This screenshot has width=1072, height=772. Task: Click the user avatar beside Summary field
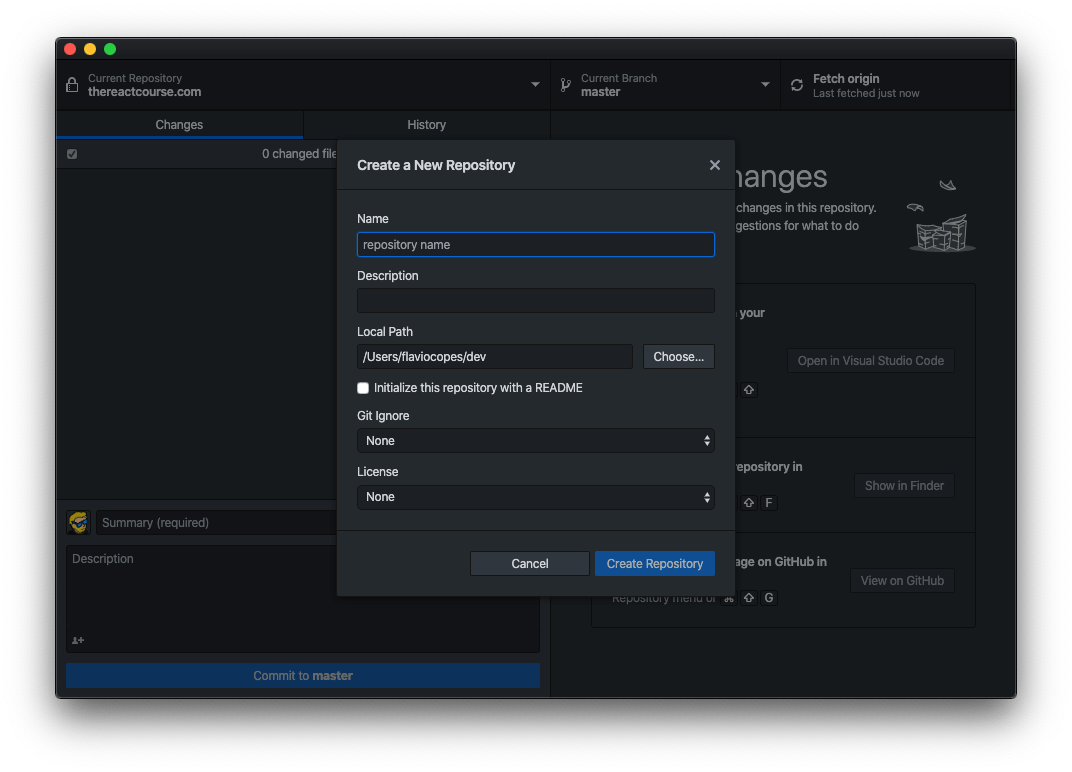point(78,522)
